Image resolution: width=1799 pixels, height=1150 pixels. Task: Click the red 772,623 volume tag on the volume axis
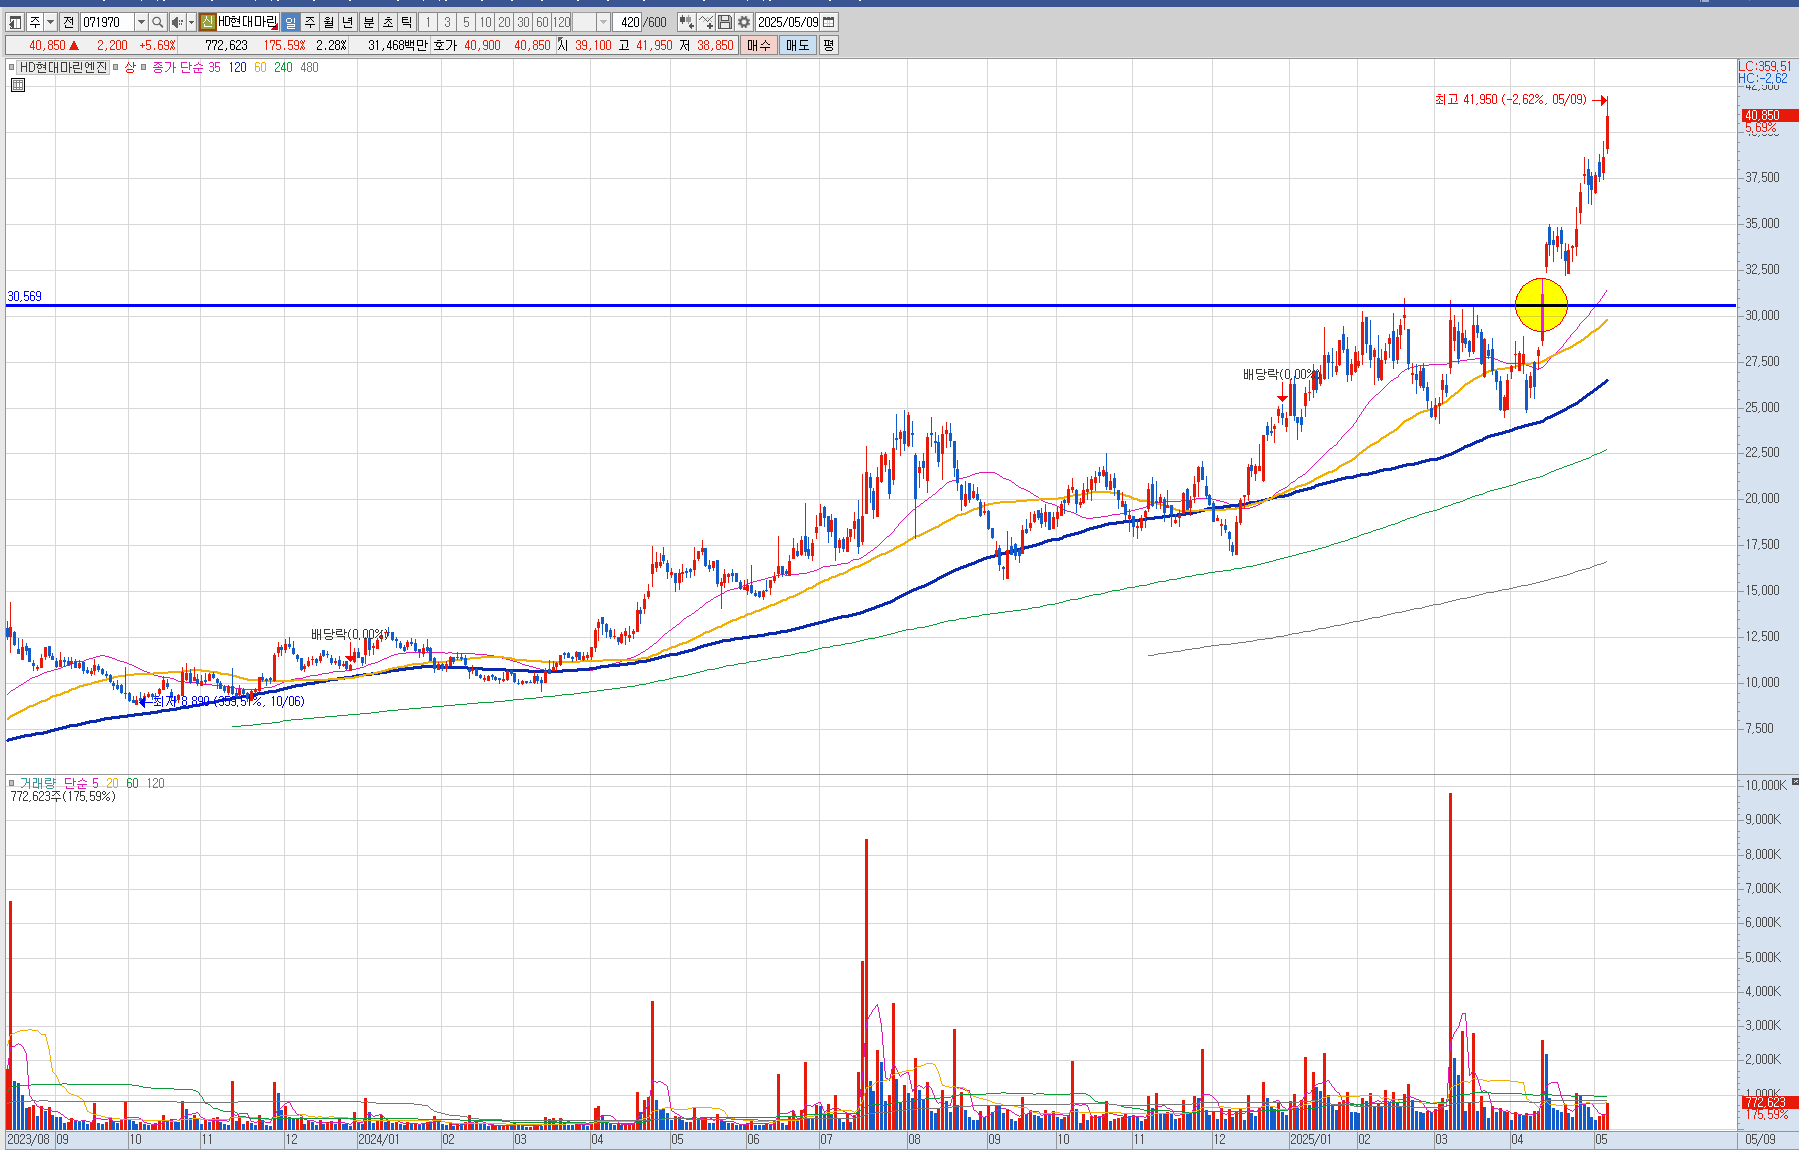pos(1769,1102)
